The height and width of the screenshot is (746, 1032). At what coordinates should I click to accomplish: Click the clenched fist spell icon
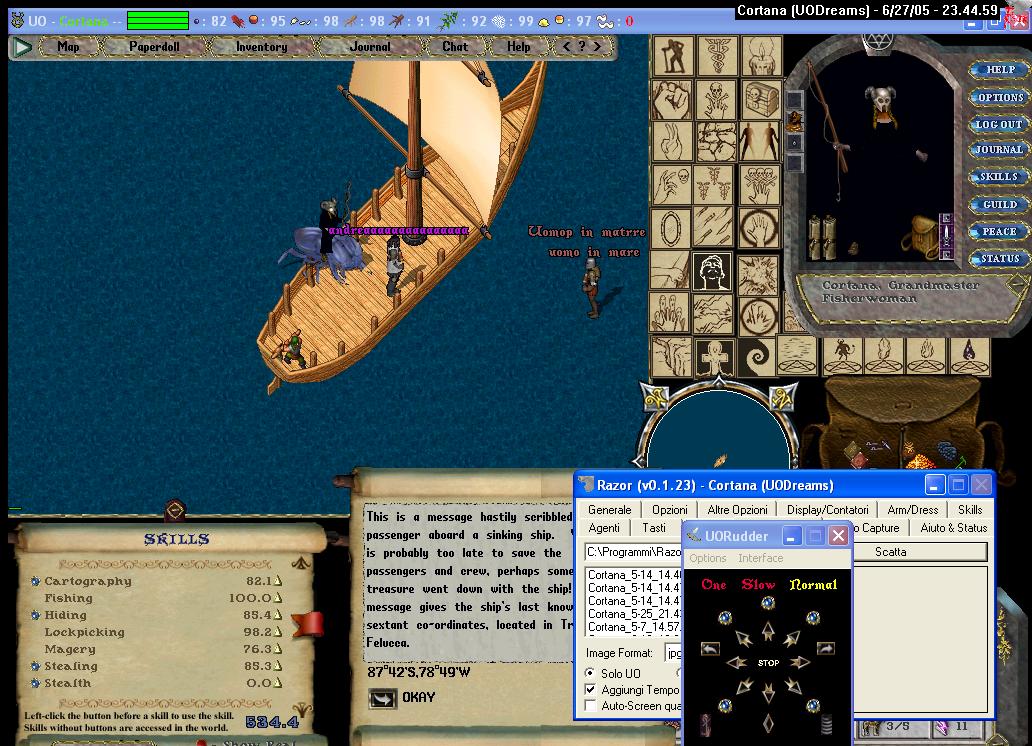(671, 100)
